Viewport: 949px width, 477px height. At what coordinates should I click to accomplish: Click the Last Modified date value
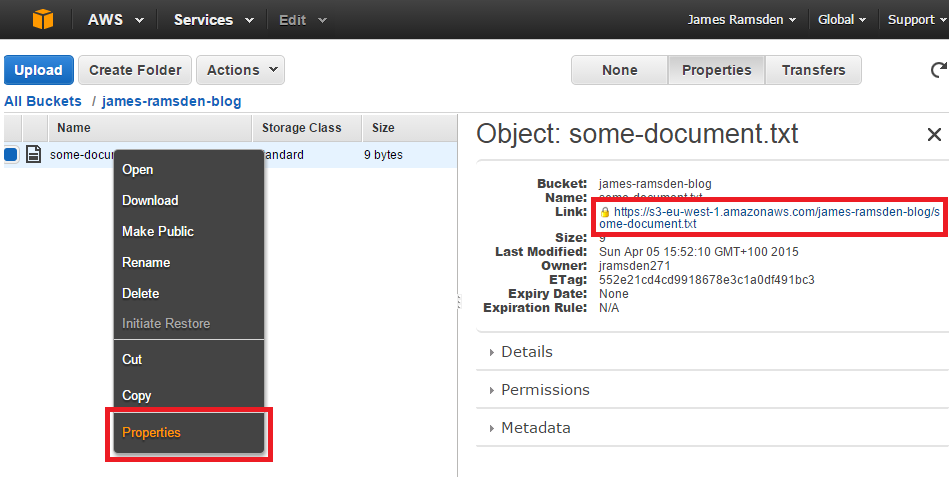pos(699,252)
